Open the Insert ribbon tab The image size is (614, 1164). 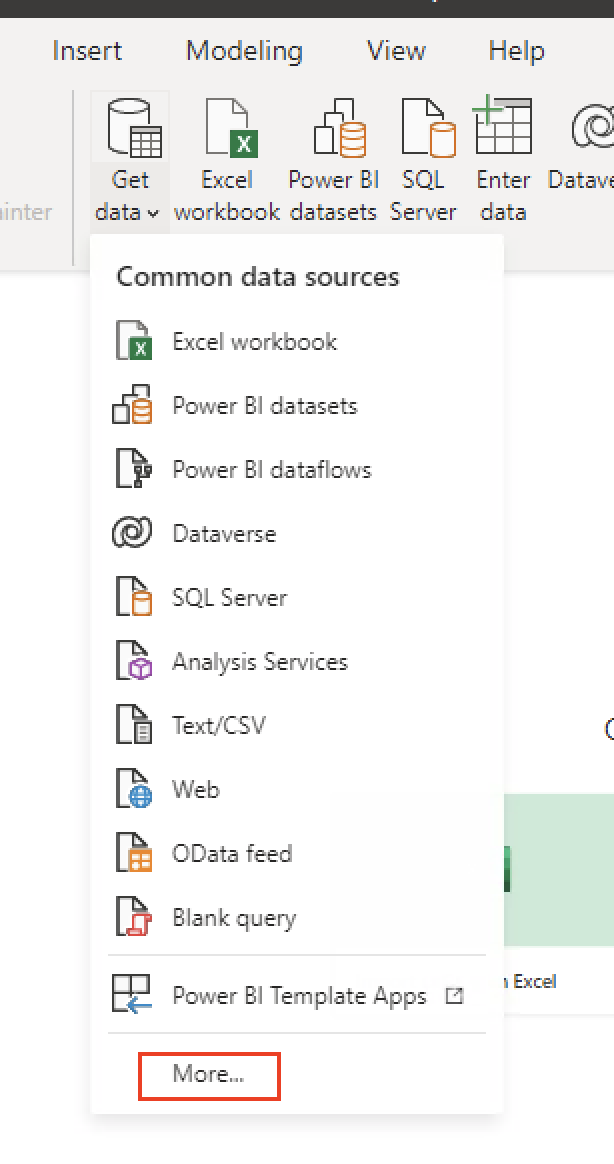pos(87,51)
